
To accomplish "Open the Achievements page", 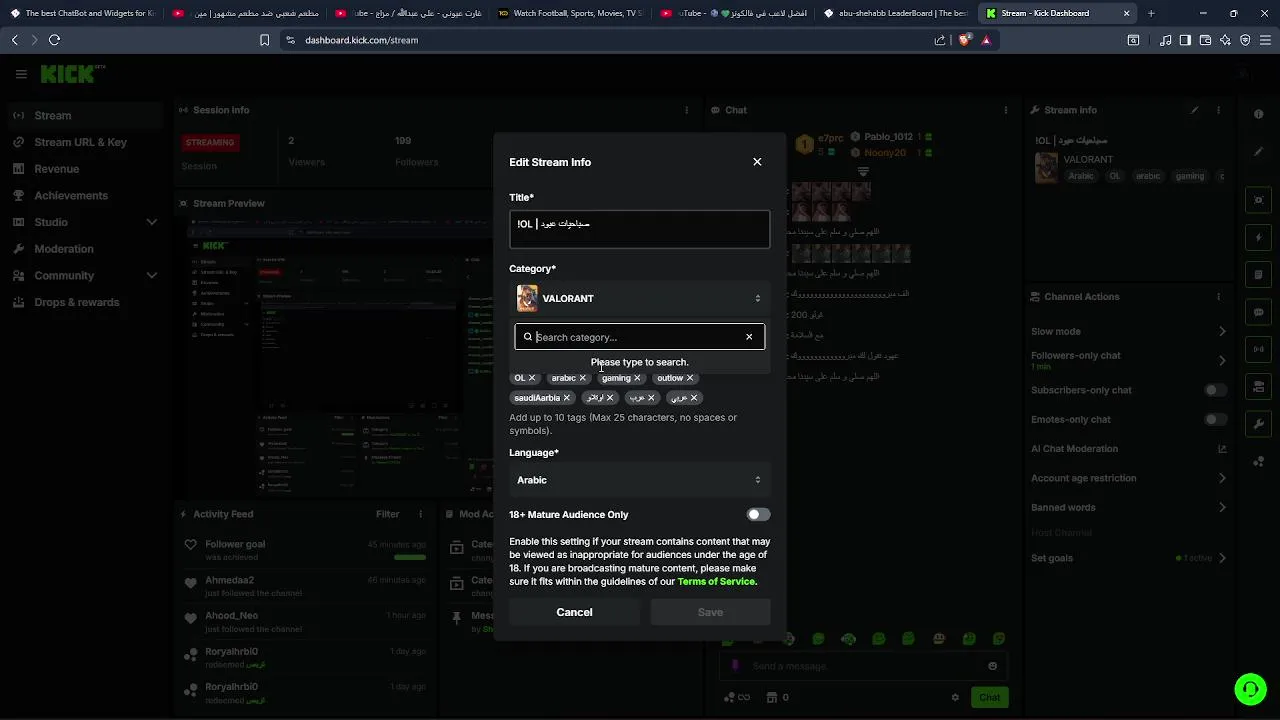I will click(85, 196).
